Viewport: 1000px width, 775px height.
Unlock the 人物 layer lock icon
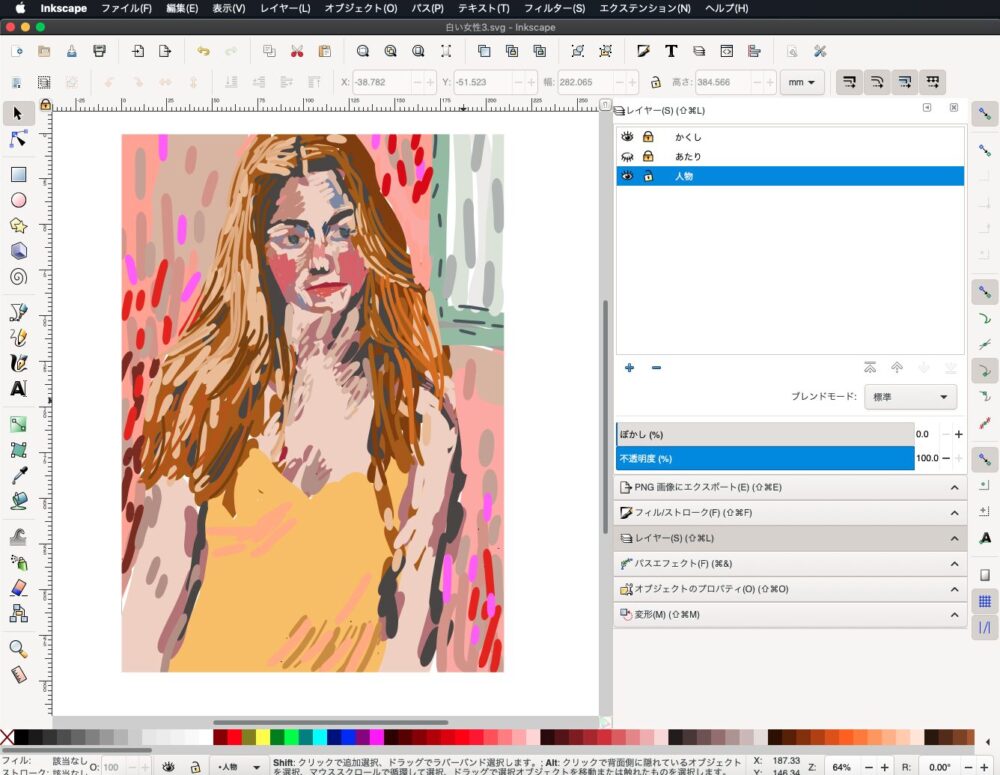click(648, 176)
